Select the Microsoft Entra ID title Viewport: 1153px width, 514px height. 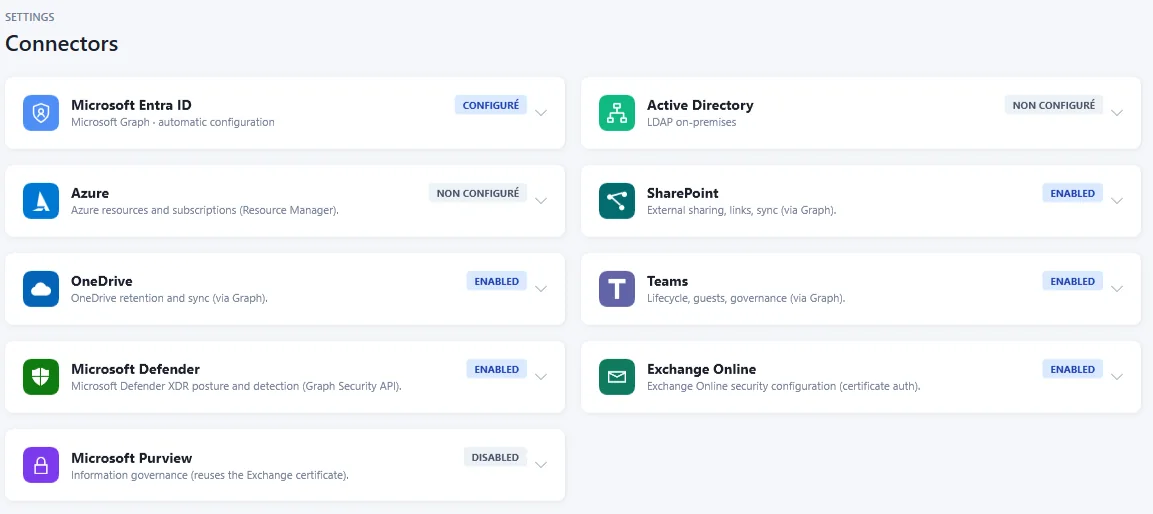(131, 105)
